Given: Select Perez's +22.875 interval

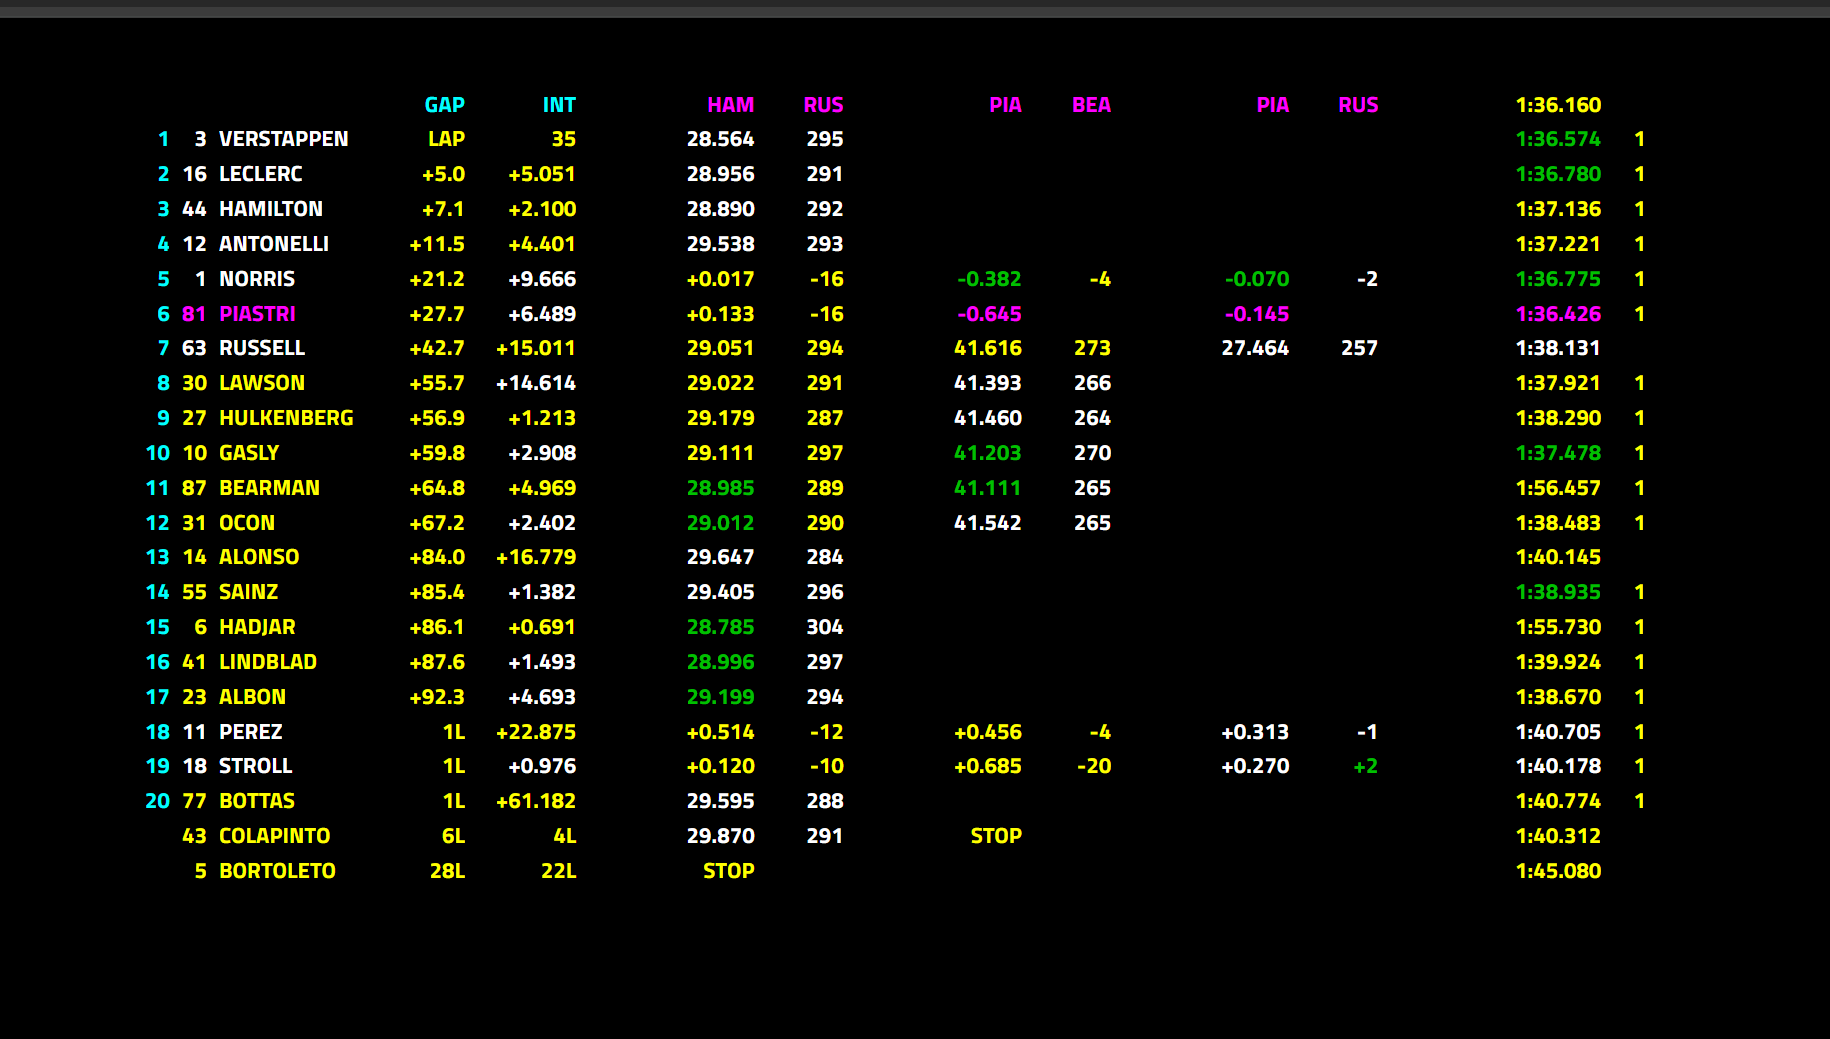Looking at the screenshot, I should pos(536,732).
